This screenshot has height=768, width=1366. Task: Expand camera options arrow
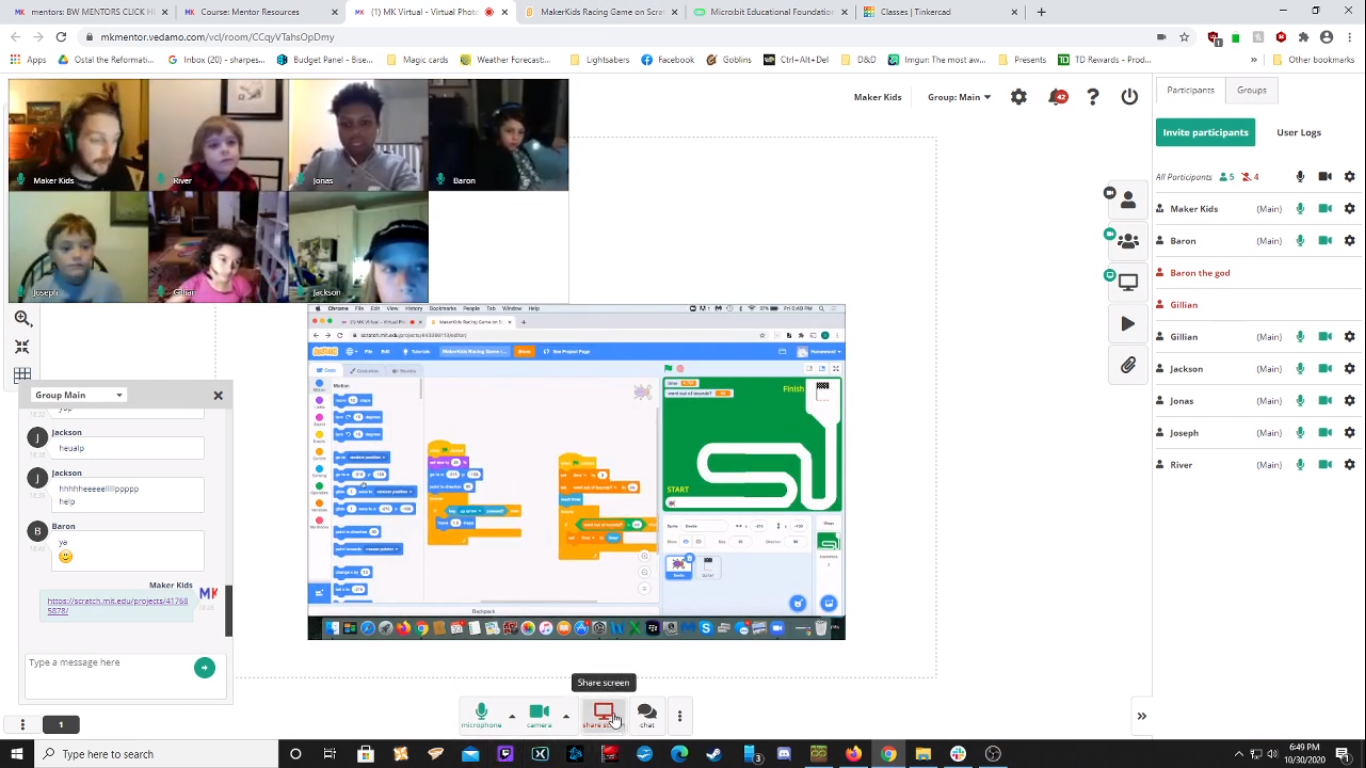[x=566, y=716]
